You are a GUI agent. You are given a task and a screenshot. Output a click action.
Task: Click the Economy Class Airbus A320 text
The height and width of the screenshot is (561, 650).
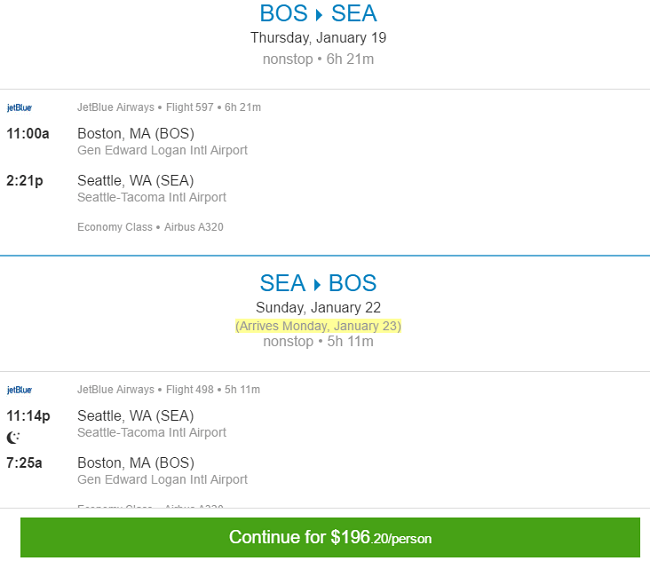(x=150, y=227)
